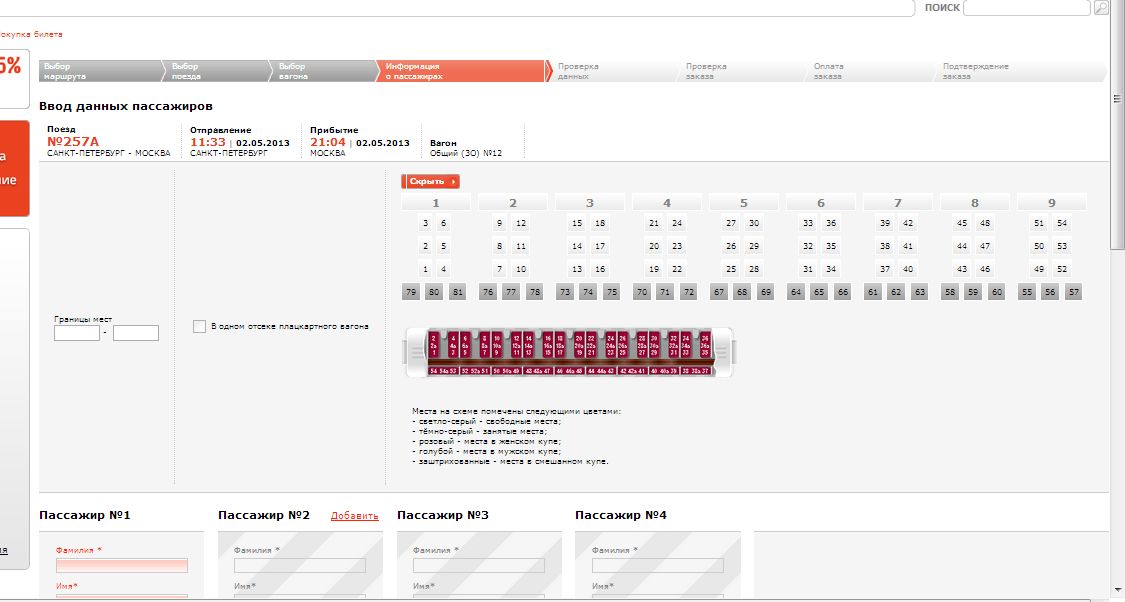The height and width of the screenshot is (602, 1125).
Task: Click passenger 1 Фамилия field
Action: click(x=121, y=566)
